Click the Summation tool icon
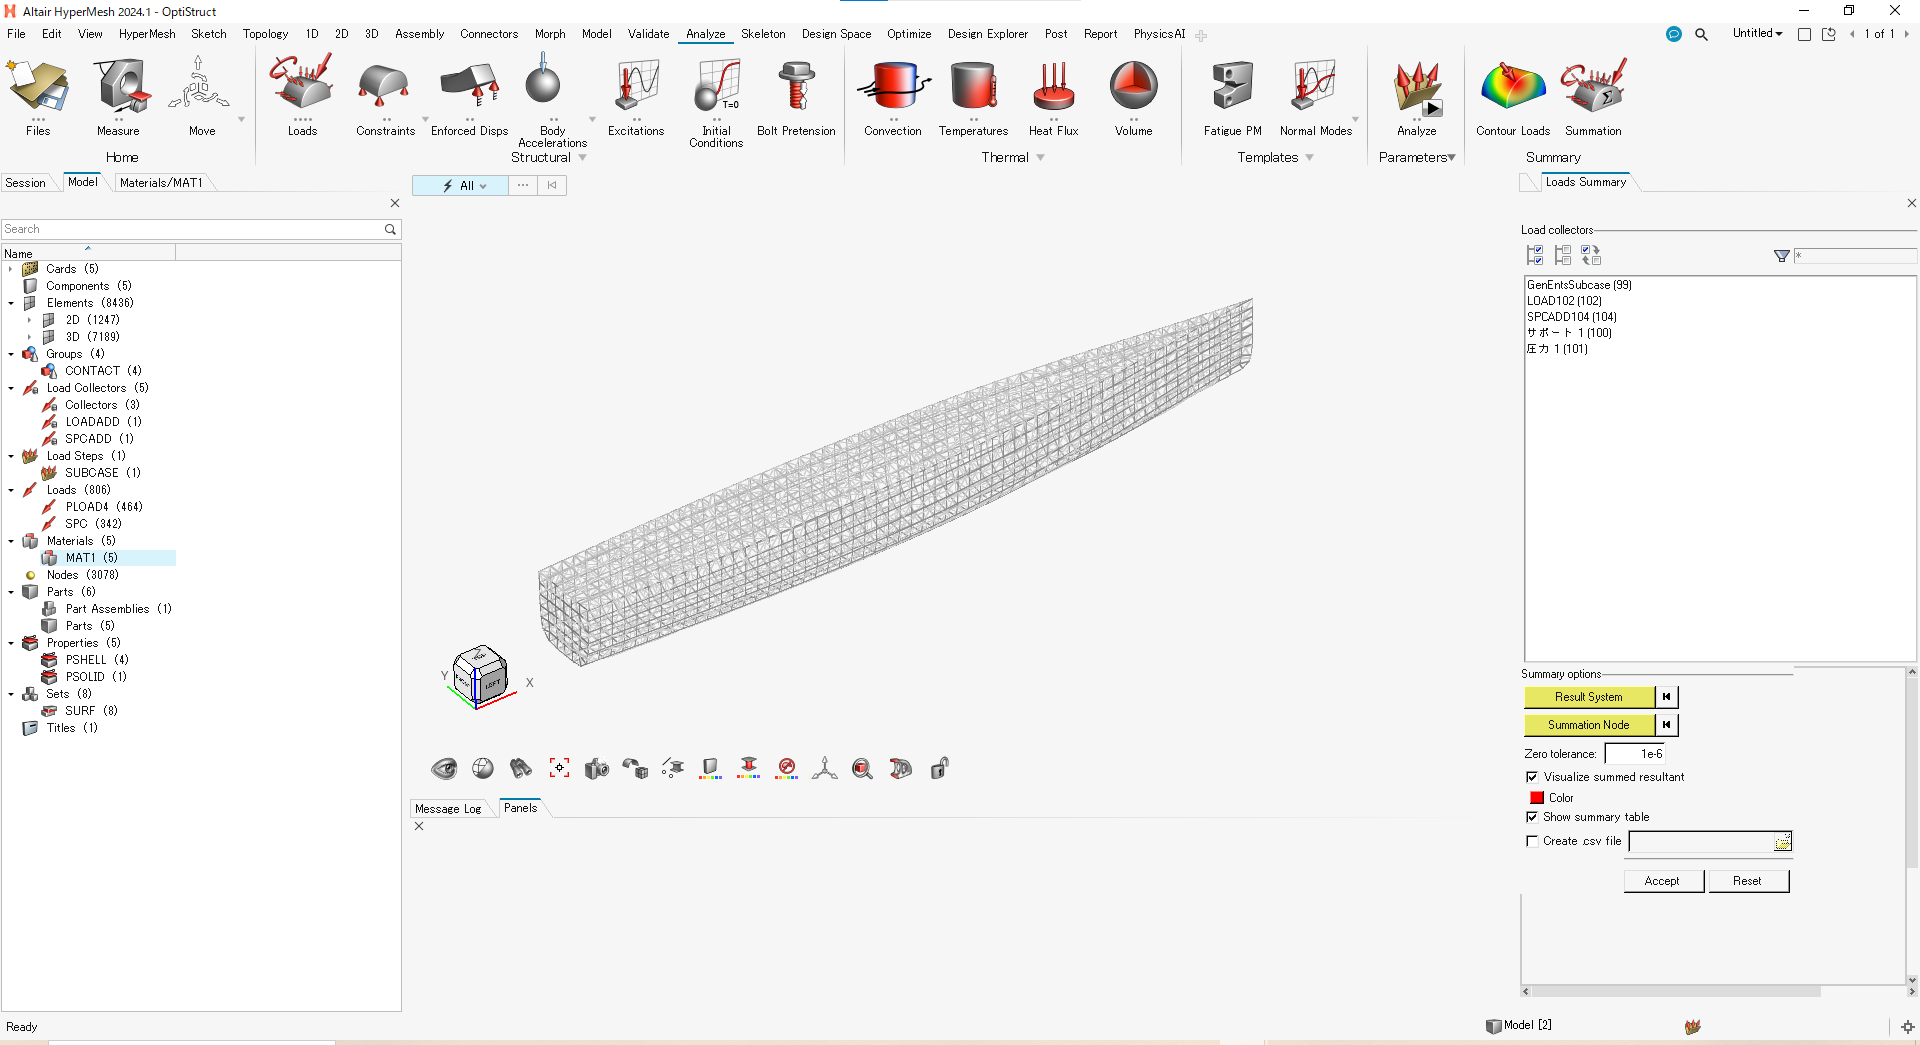 pyautogui.click(x=1593, y=85)
